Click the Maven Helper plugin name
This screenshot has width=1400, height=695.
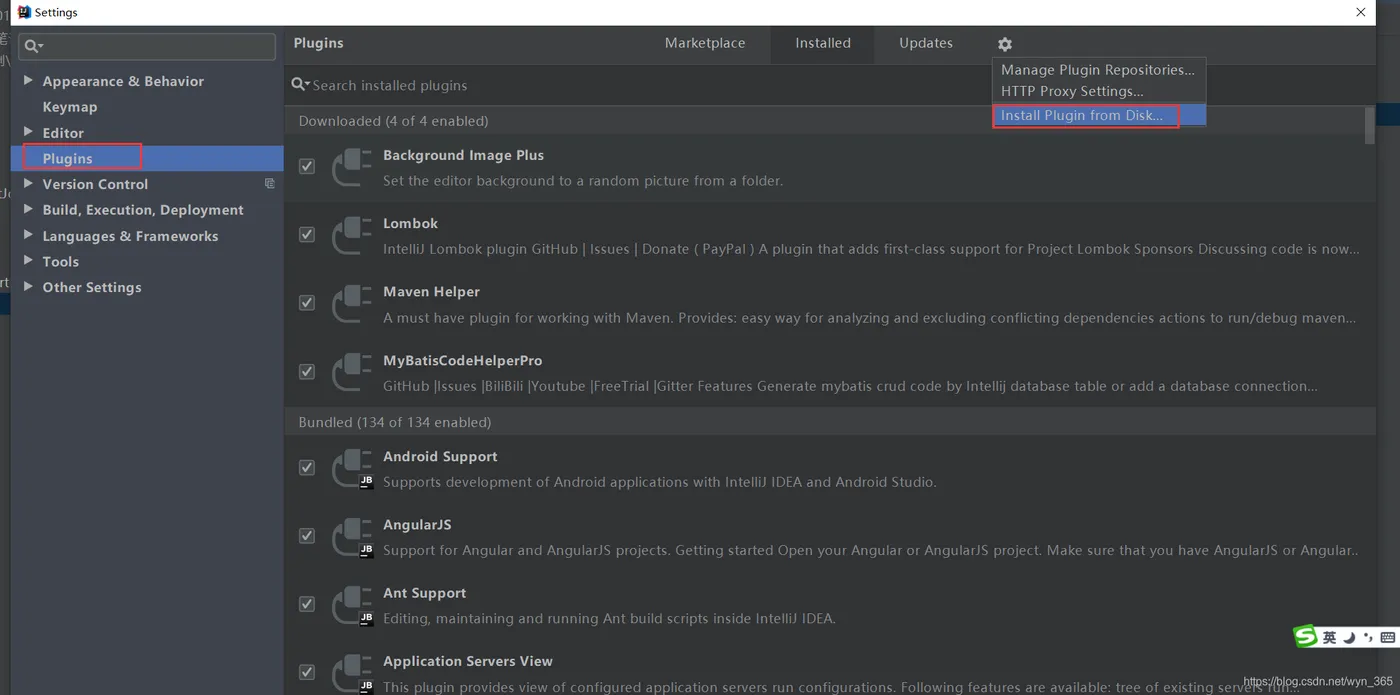(x=431, y=291)
